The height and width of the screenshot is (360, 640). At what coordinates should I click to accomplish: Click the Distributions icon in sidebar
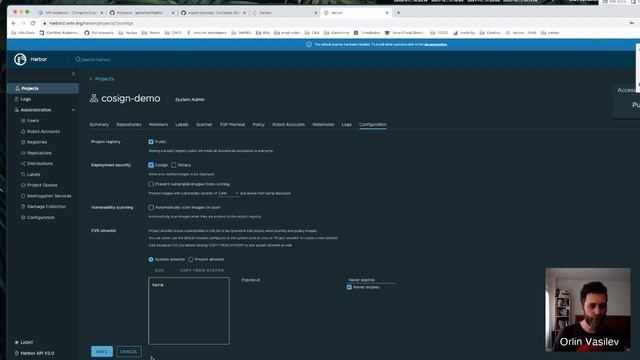coord(23,164)
